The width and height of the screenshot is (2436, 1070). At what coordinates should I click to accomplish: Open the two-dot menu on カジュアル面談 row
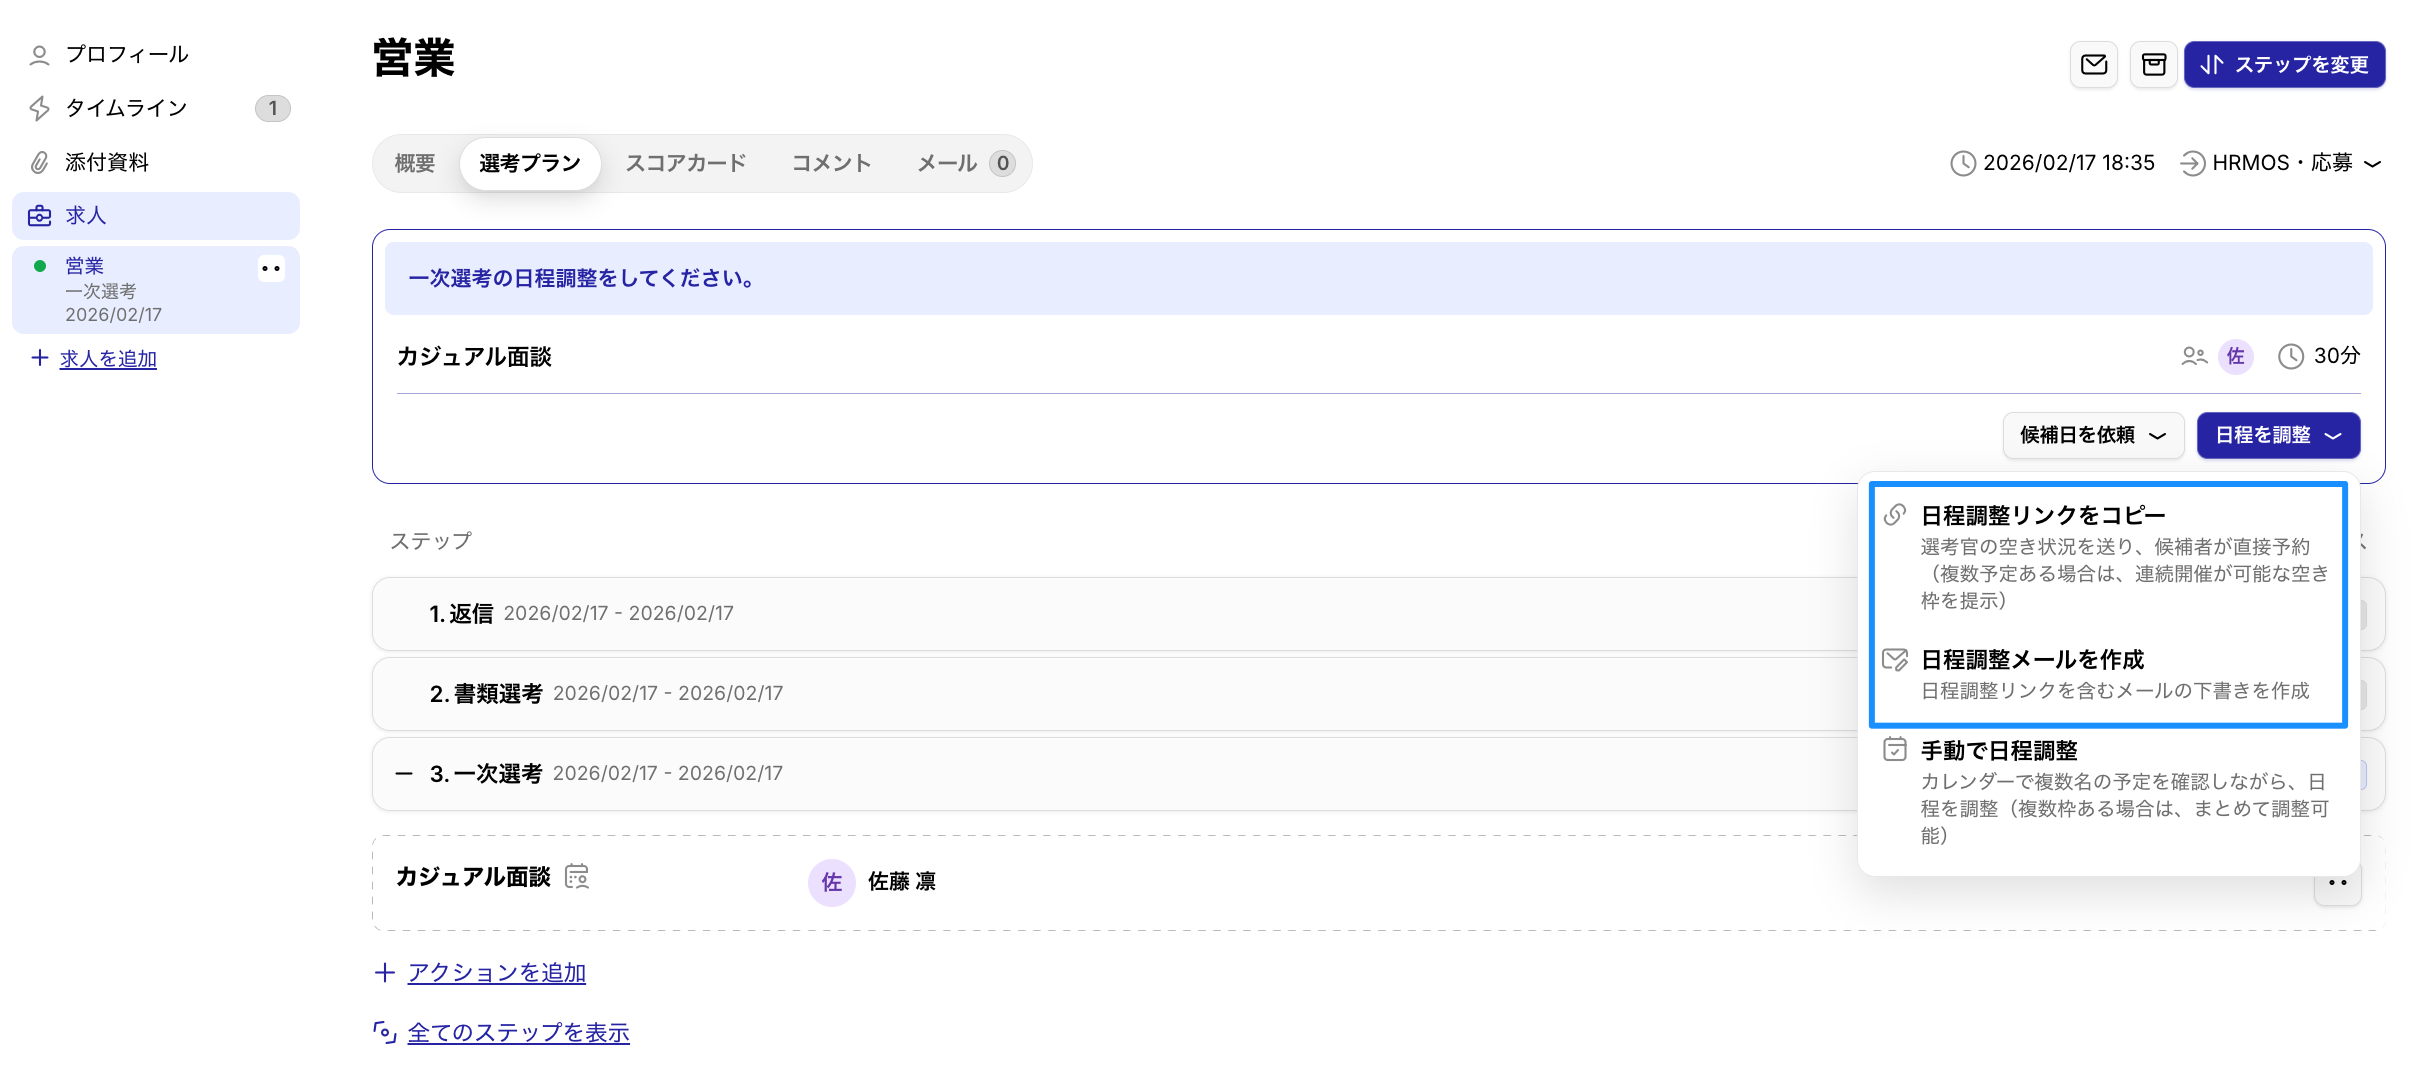[2337, 883]
